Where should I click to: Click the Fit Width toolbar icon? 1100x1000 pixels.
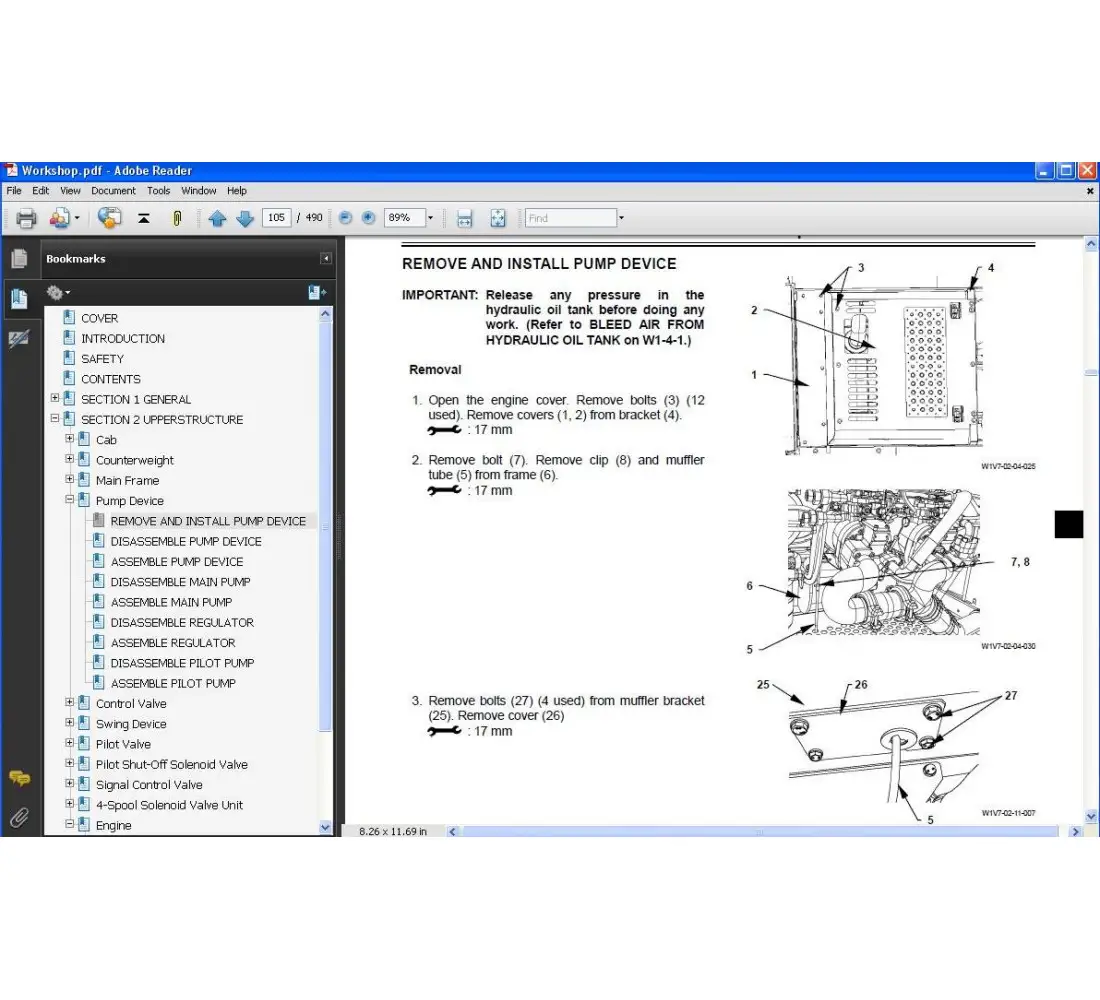coord(464,218)
